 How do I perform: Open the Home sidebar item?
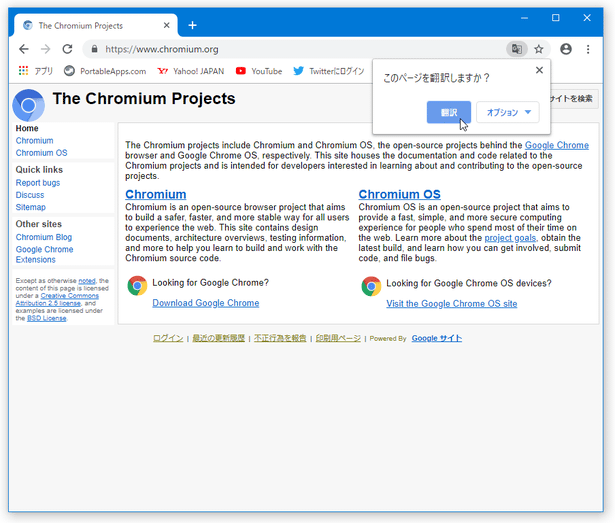(x=27, y=128)
